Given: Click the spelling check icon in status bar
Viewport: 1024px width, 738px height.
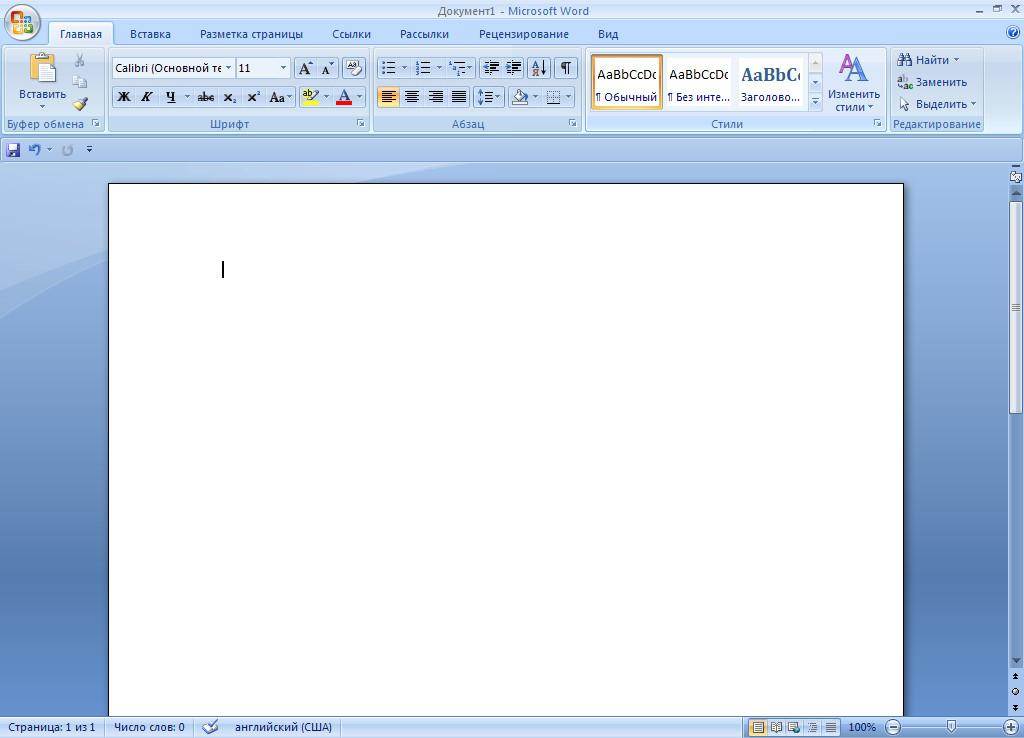Looking at the screenshot, I should [x=210, y=727].
